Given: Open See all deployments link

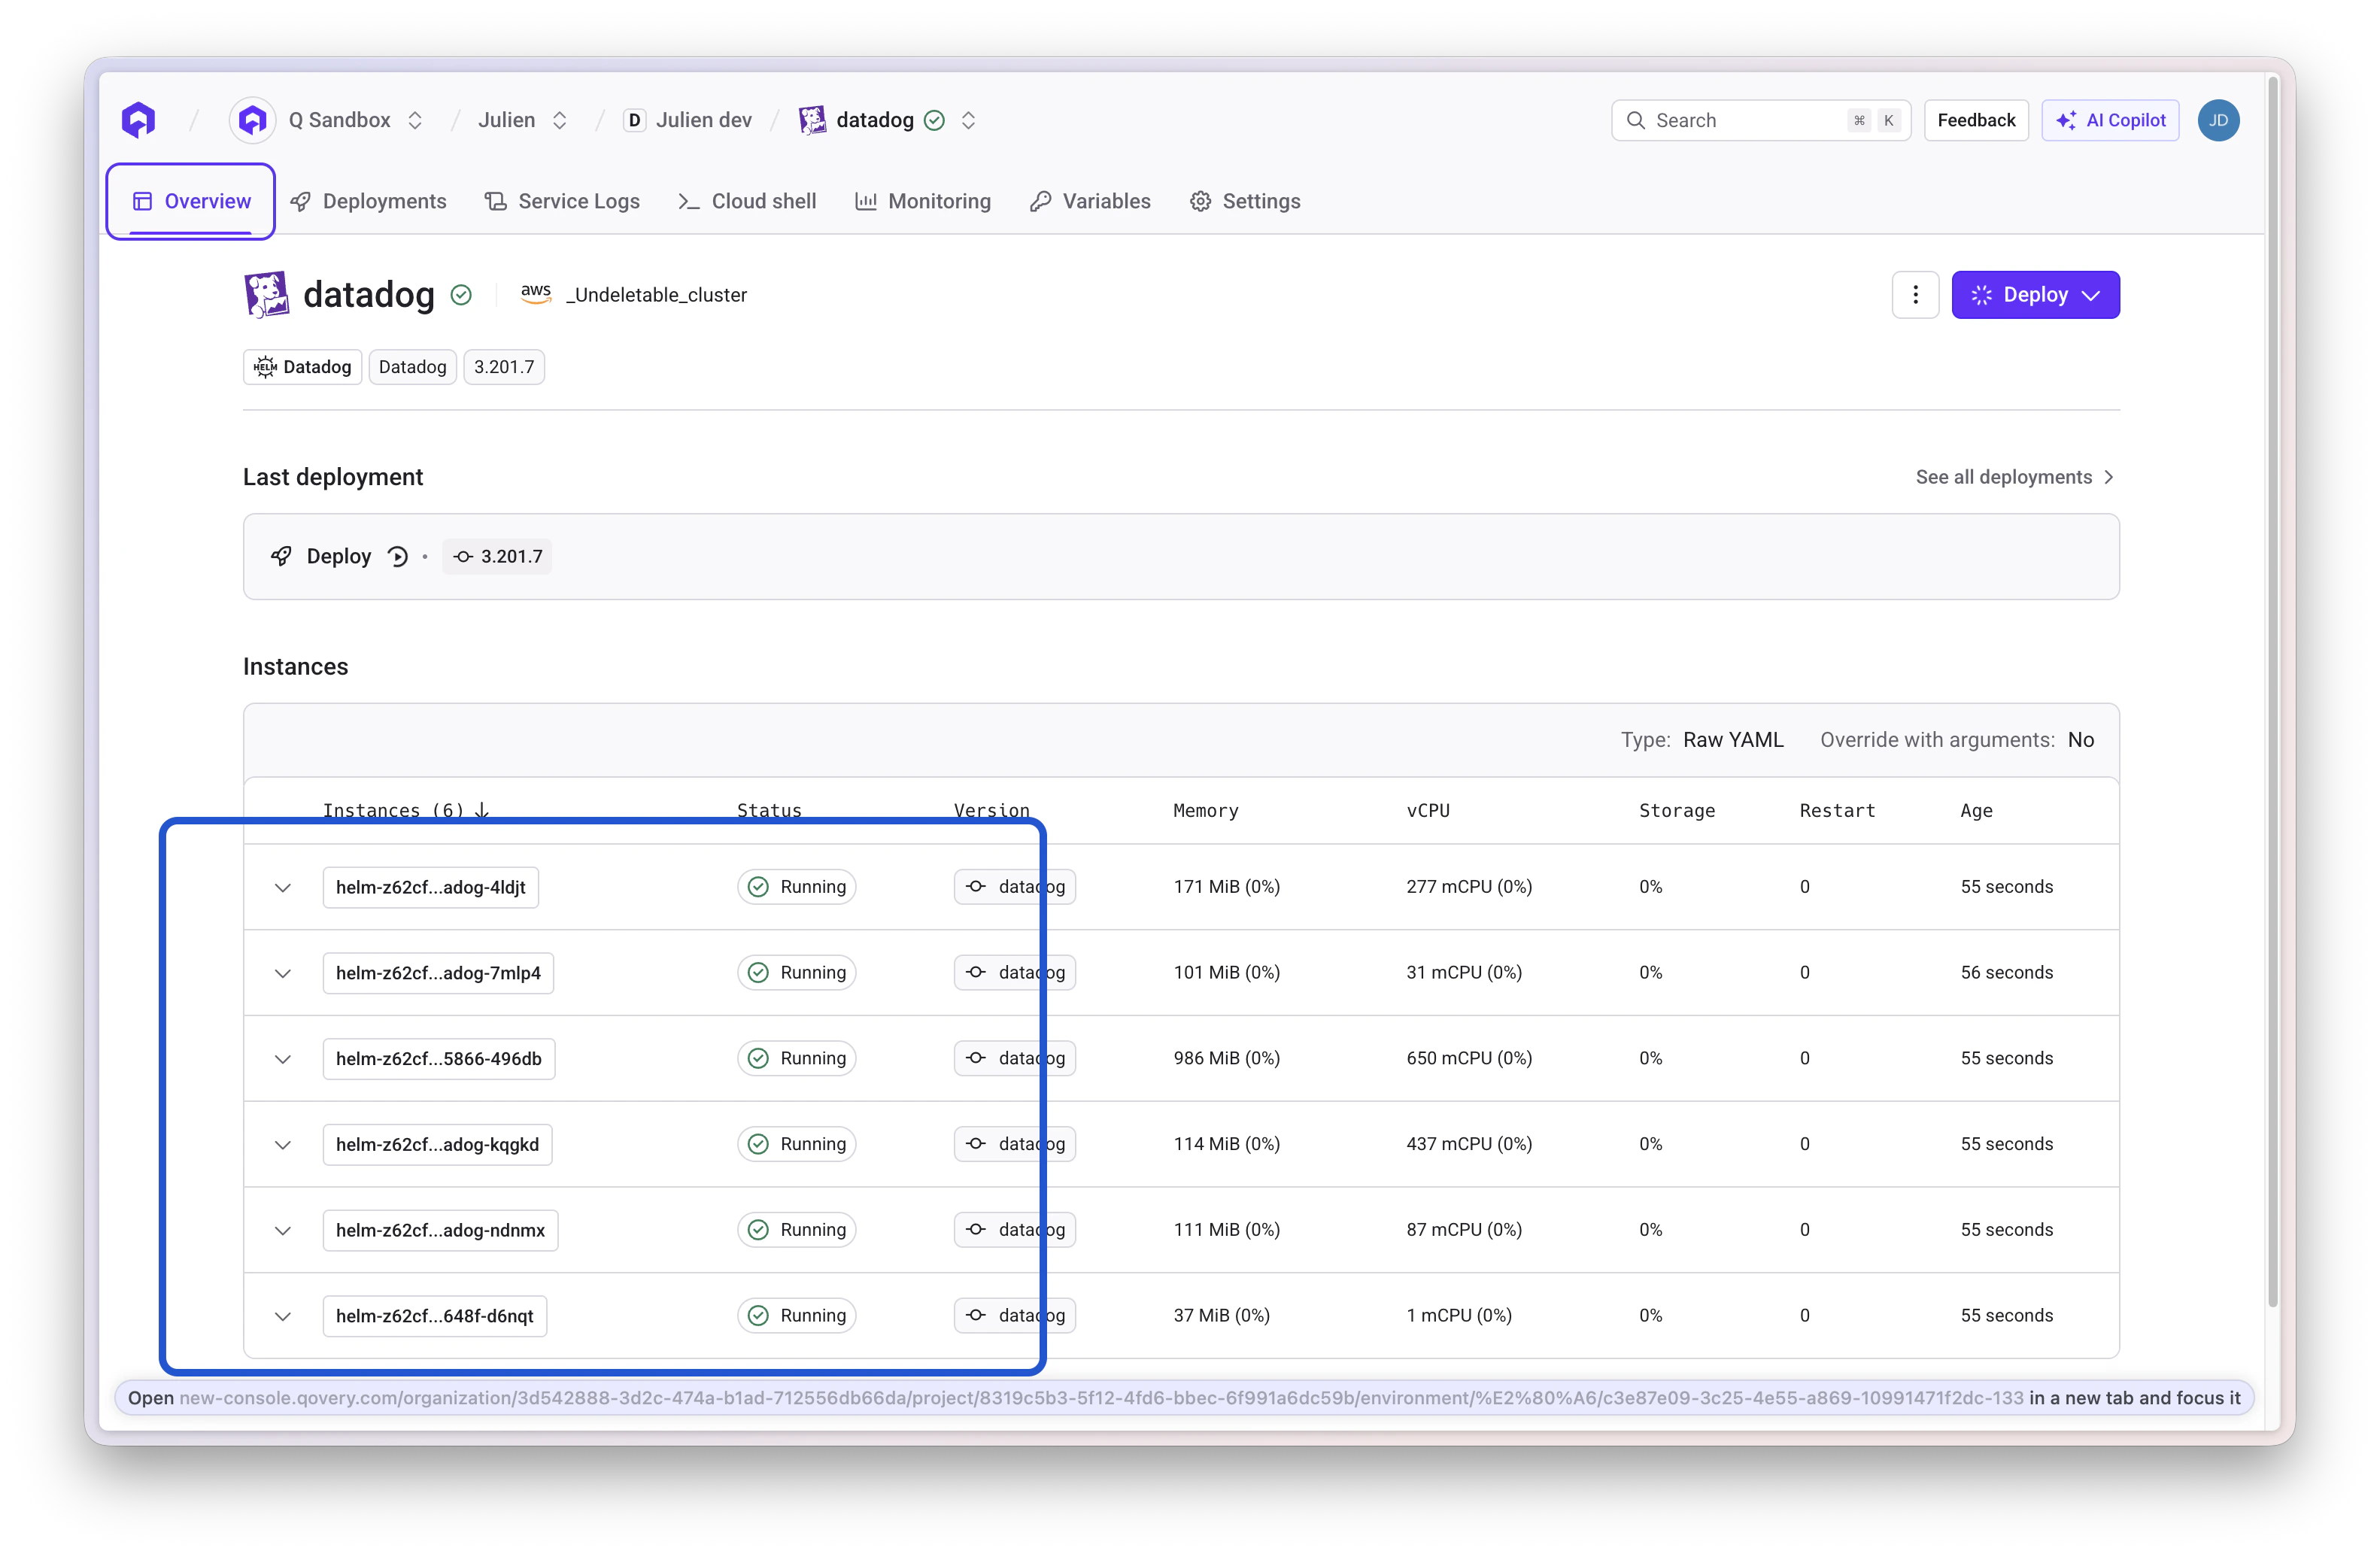Looking at the screenshot, I should 2015,477.
